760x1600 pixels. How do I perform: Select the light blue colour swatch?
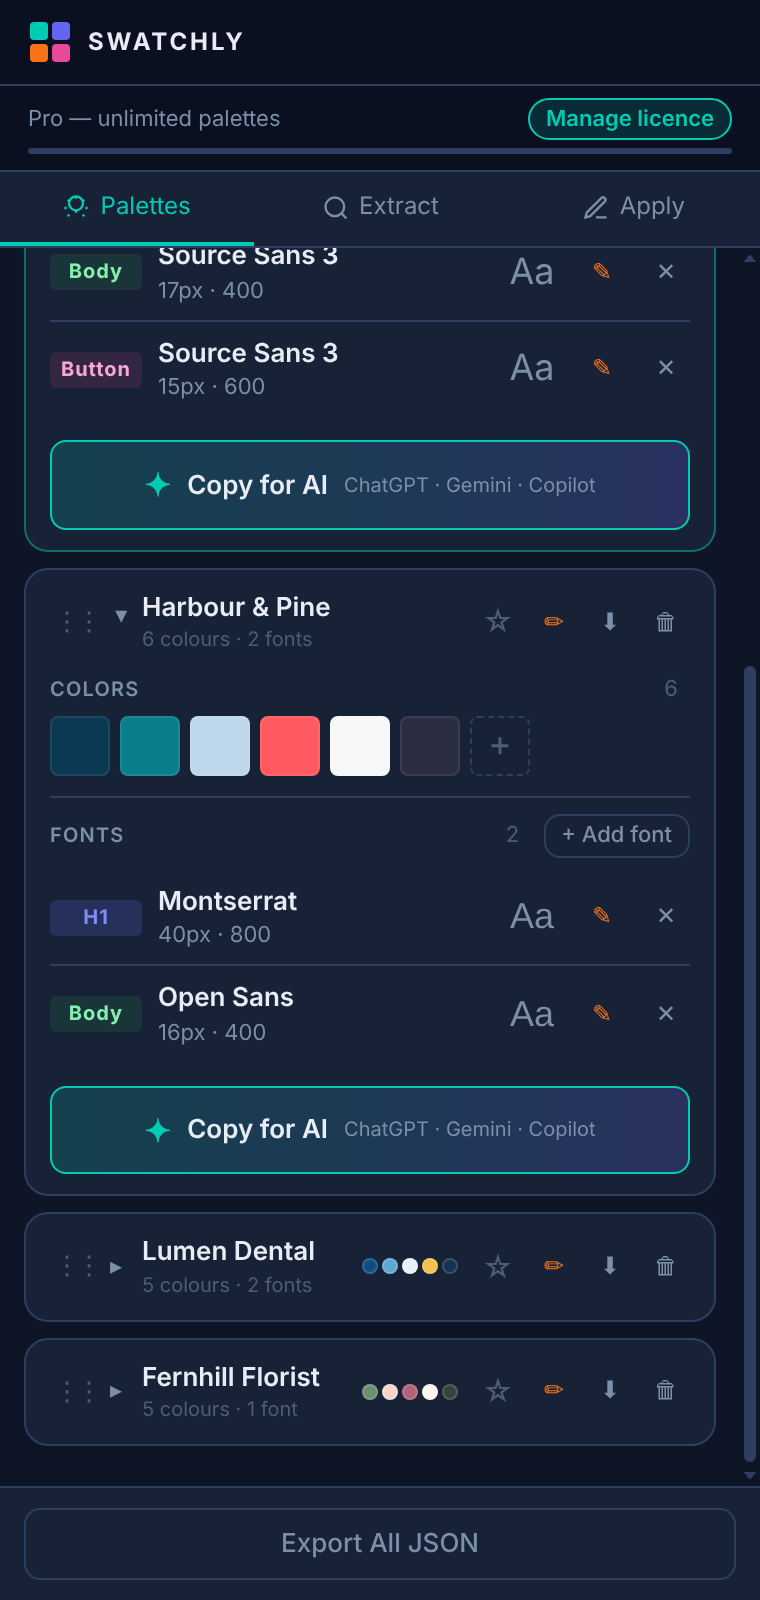[220, 746]
